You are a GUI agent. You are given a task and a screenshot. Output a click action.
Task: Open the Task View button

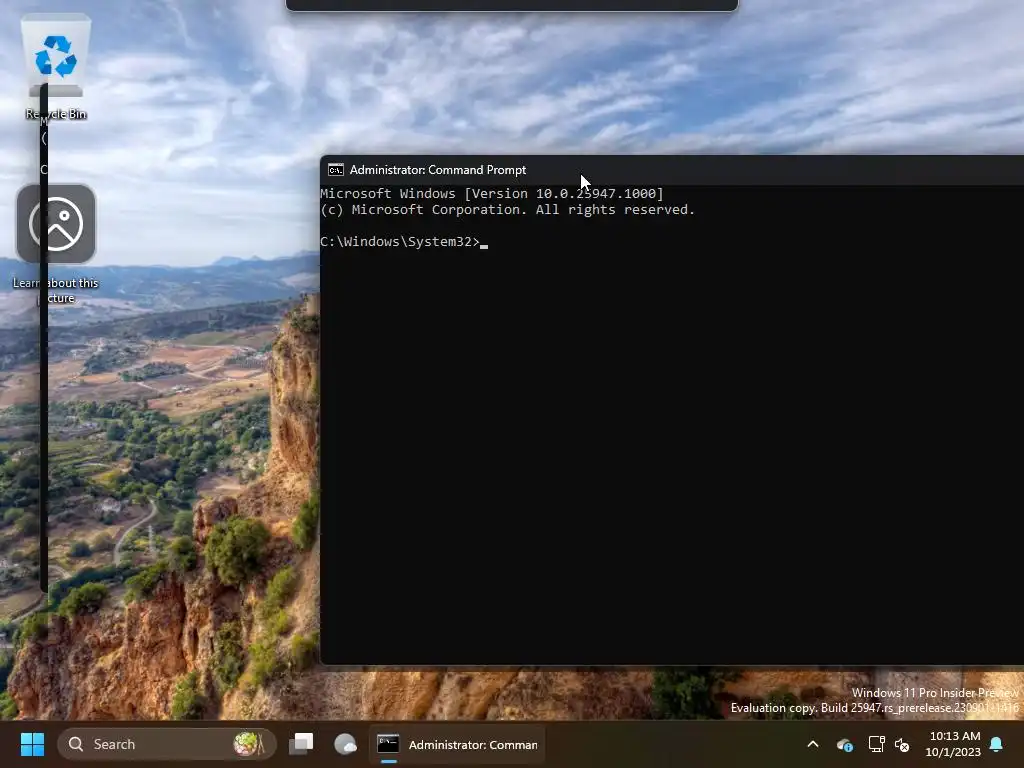tap(301, 744)
